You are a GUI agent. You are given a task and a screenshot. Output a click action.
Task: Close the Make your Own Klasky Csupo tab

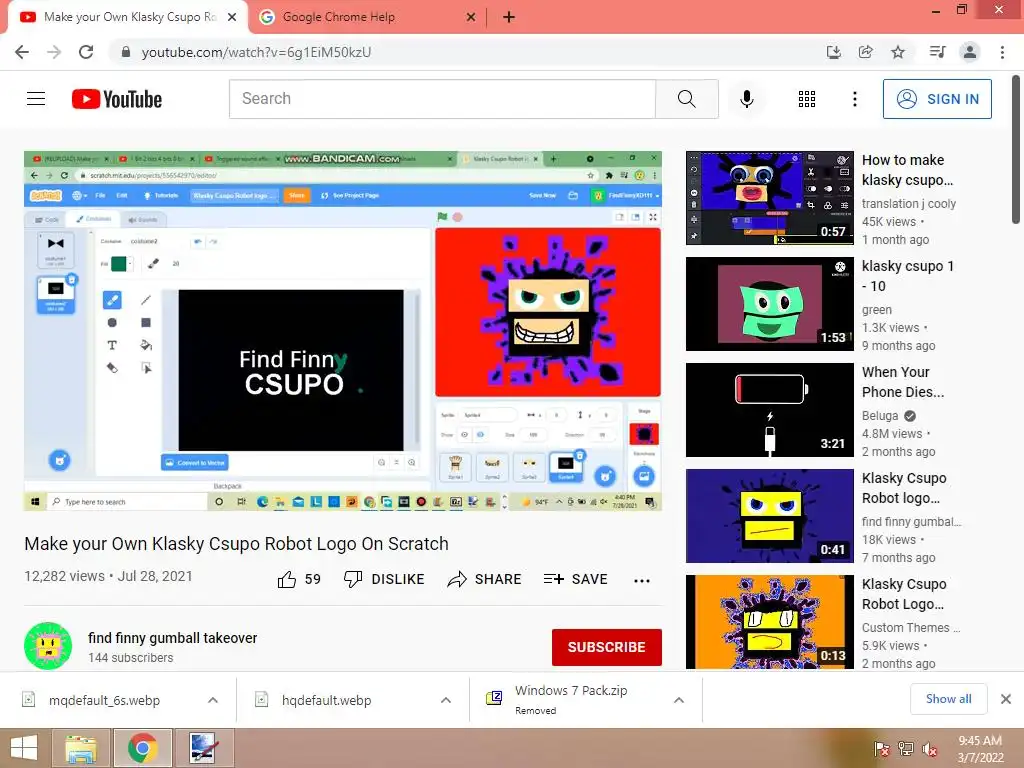tap(232, 17)
